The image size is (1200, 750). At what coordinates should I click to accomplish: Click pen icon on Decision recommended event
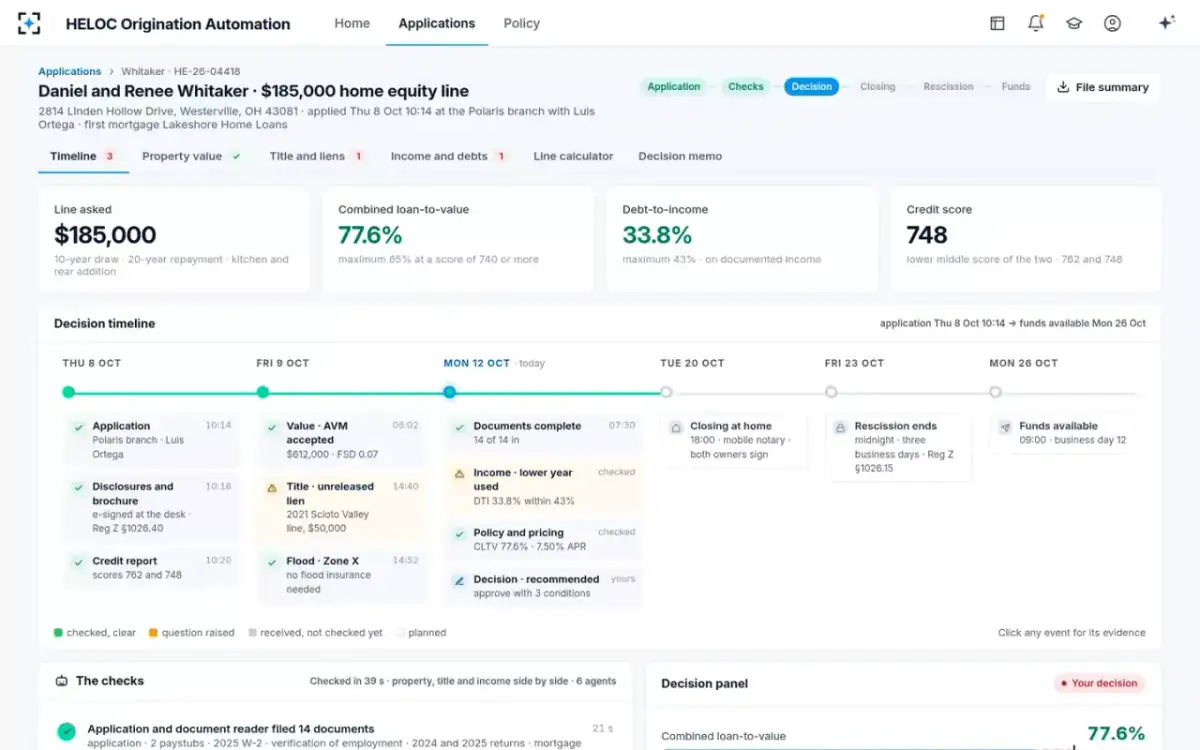[x=459, y=580]
